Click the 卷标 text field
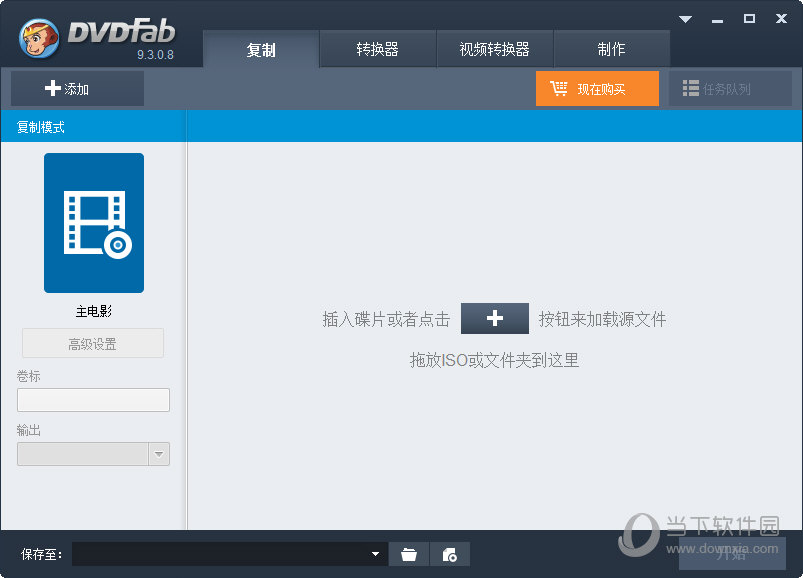The height and width of the screenshot is (578, 803). (93, 400)
